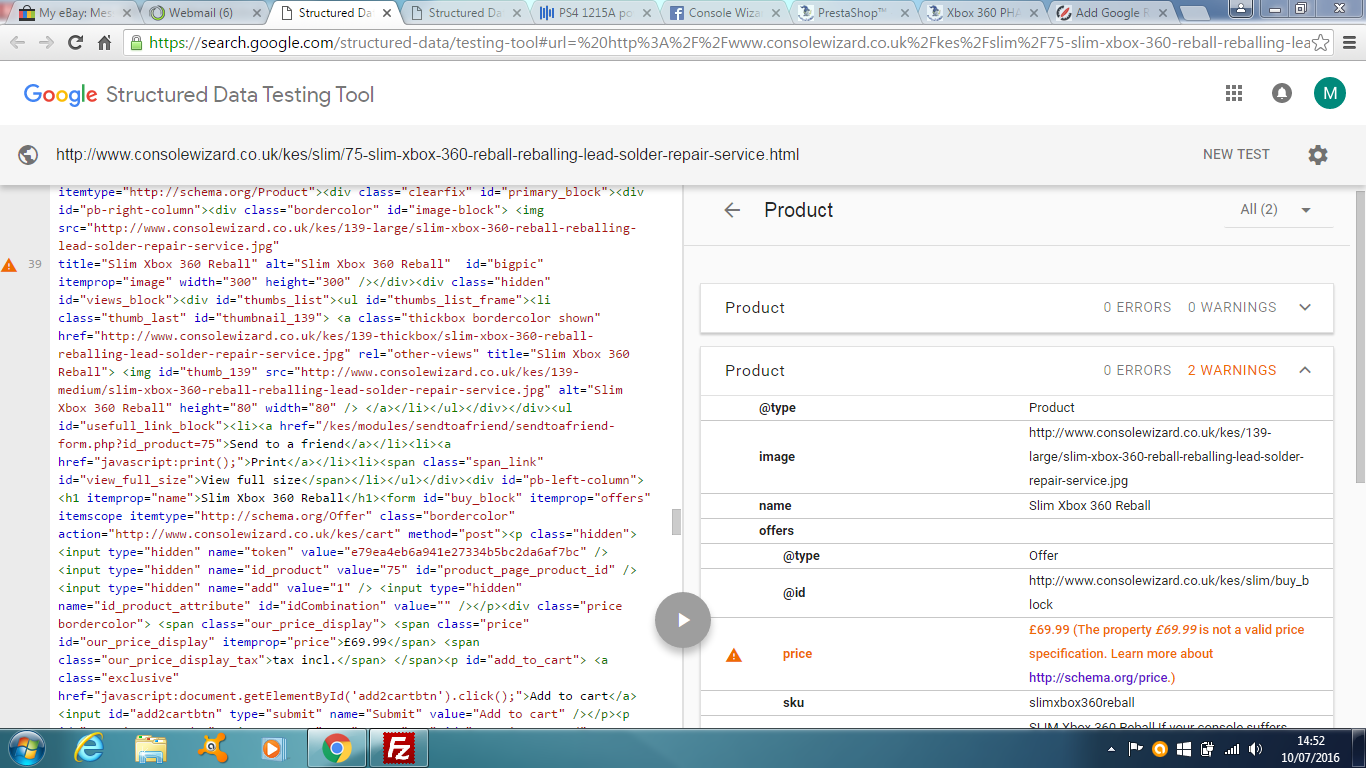Collapse the Product with 2 warnings
Image resolution: width=1366 pixels, height=768 pixels.
[x=1305, y=370]
